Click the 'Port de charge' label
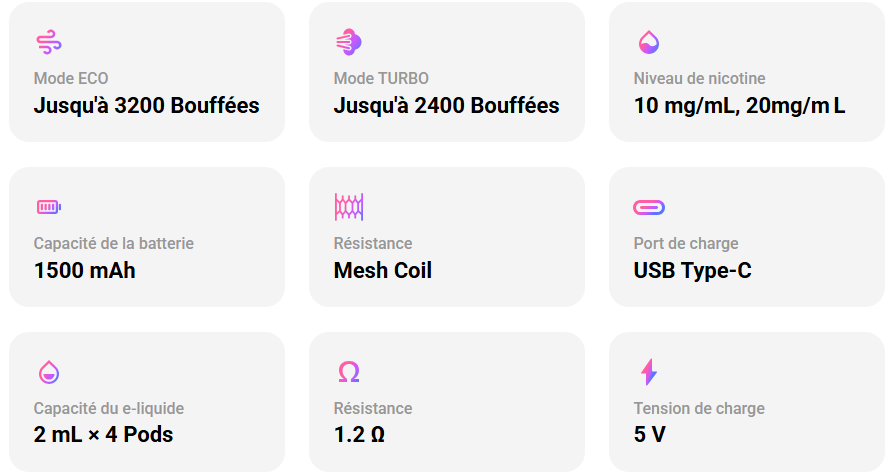Viewport: 895px width, 476px height. point(686,243)
